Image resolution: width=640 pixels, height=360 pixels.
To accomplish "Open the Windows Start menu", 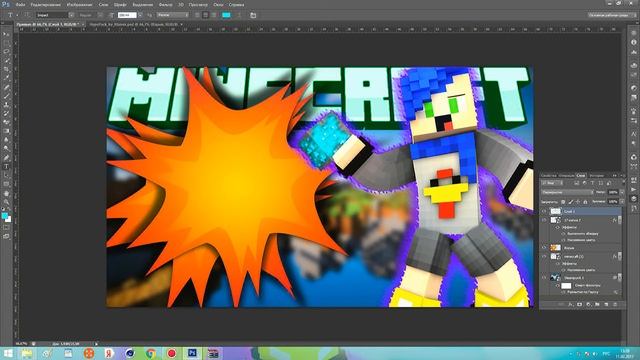I will pos(8,353).
